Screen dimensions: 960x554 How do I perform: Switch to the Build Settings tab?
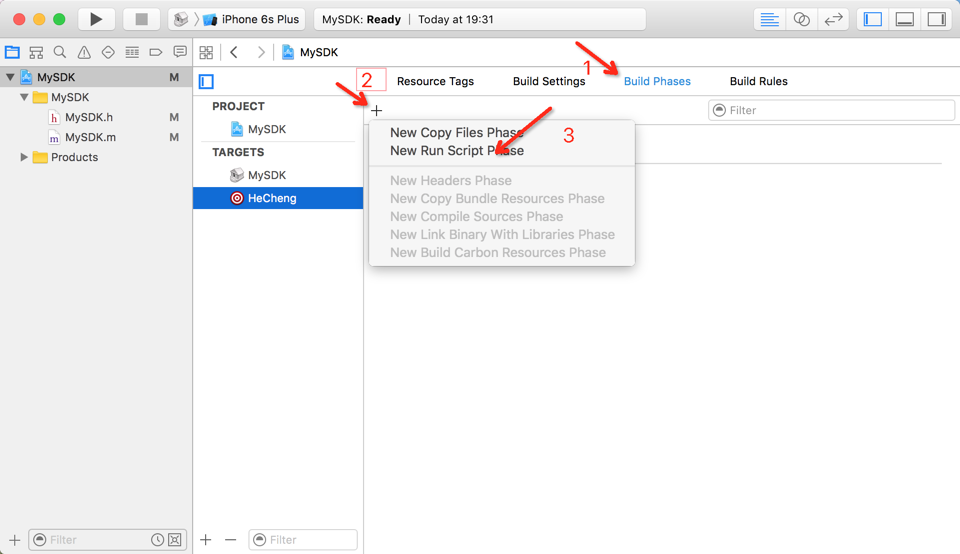549,81
